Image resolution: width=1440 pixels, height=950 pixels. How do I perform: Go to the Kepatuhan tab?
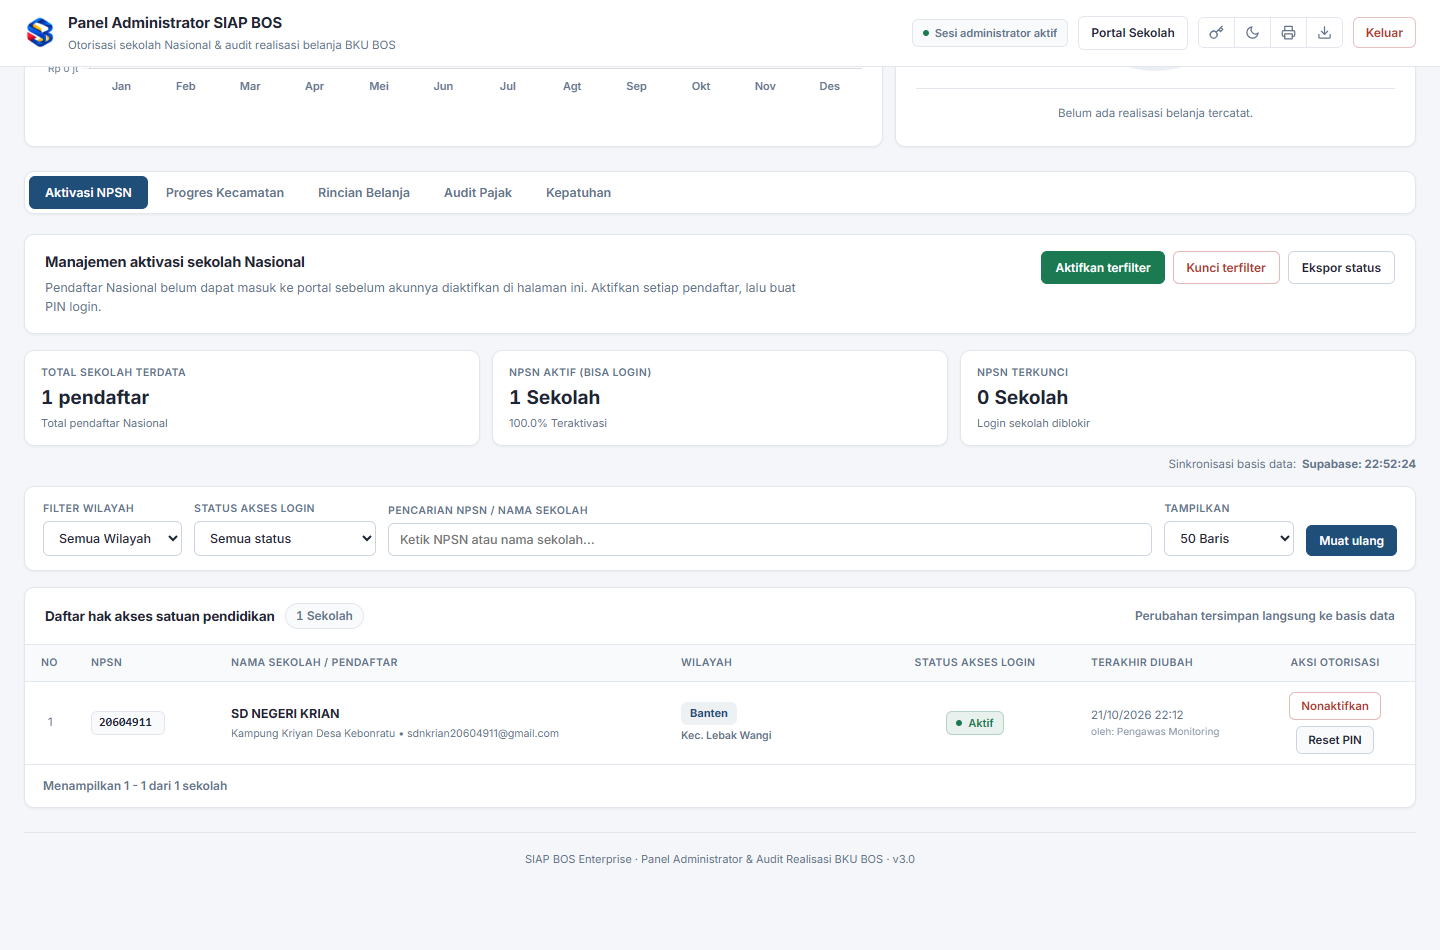pos(578,193)
